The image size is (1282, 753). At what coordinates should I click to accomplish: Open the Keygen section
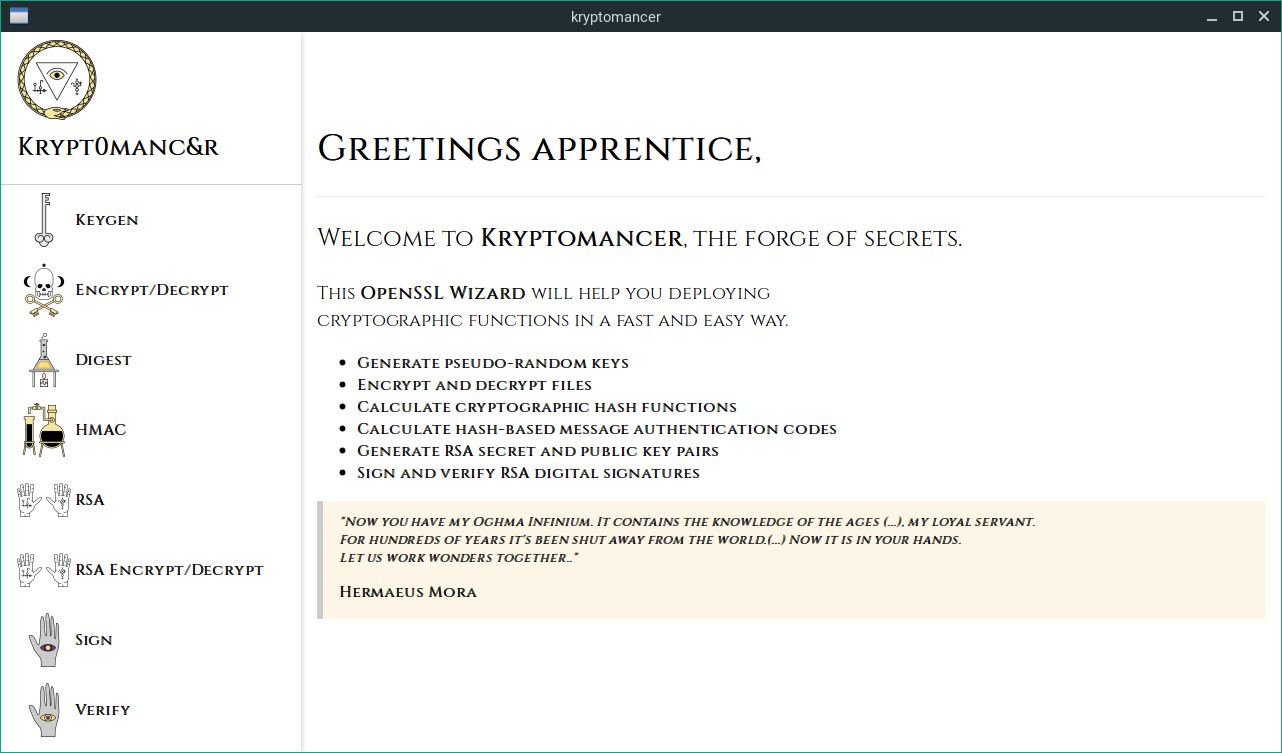107,220
